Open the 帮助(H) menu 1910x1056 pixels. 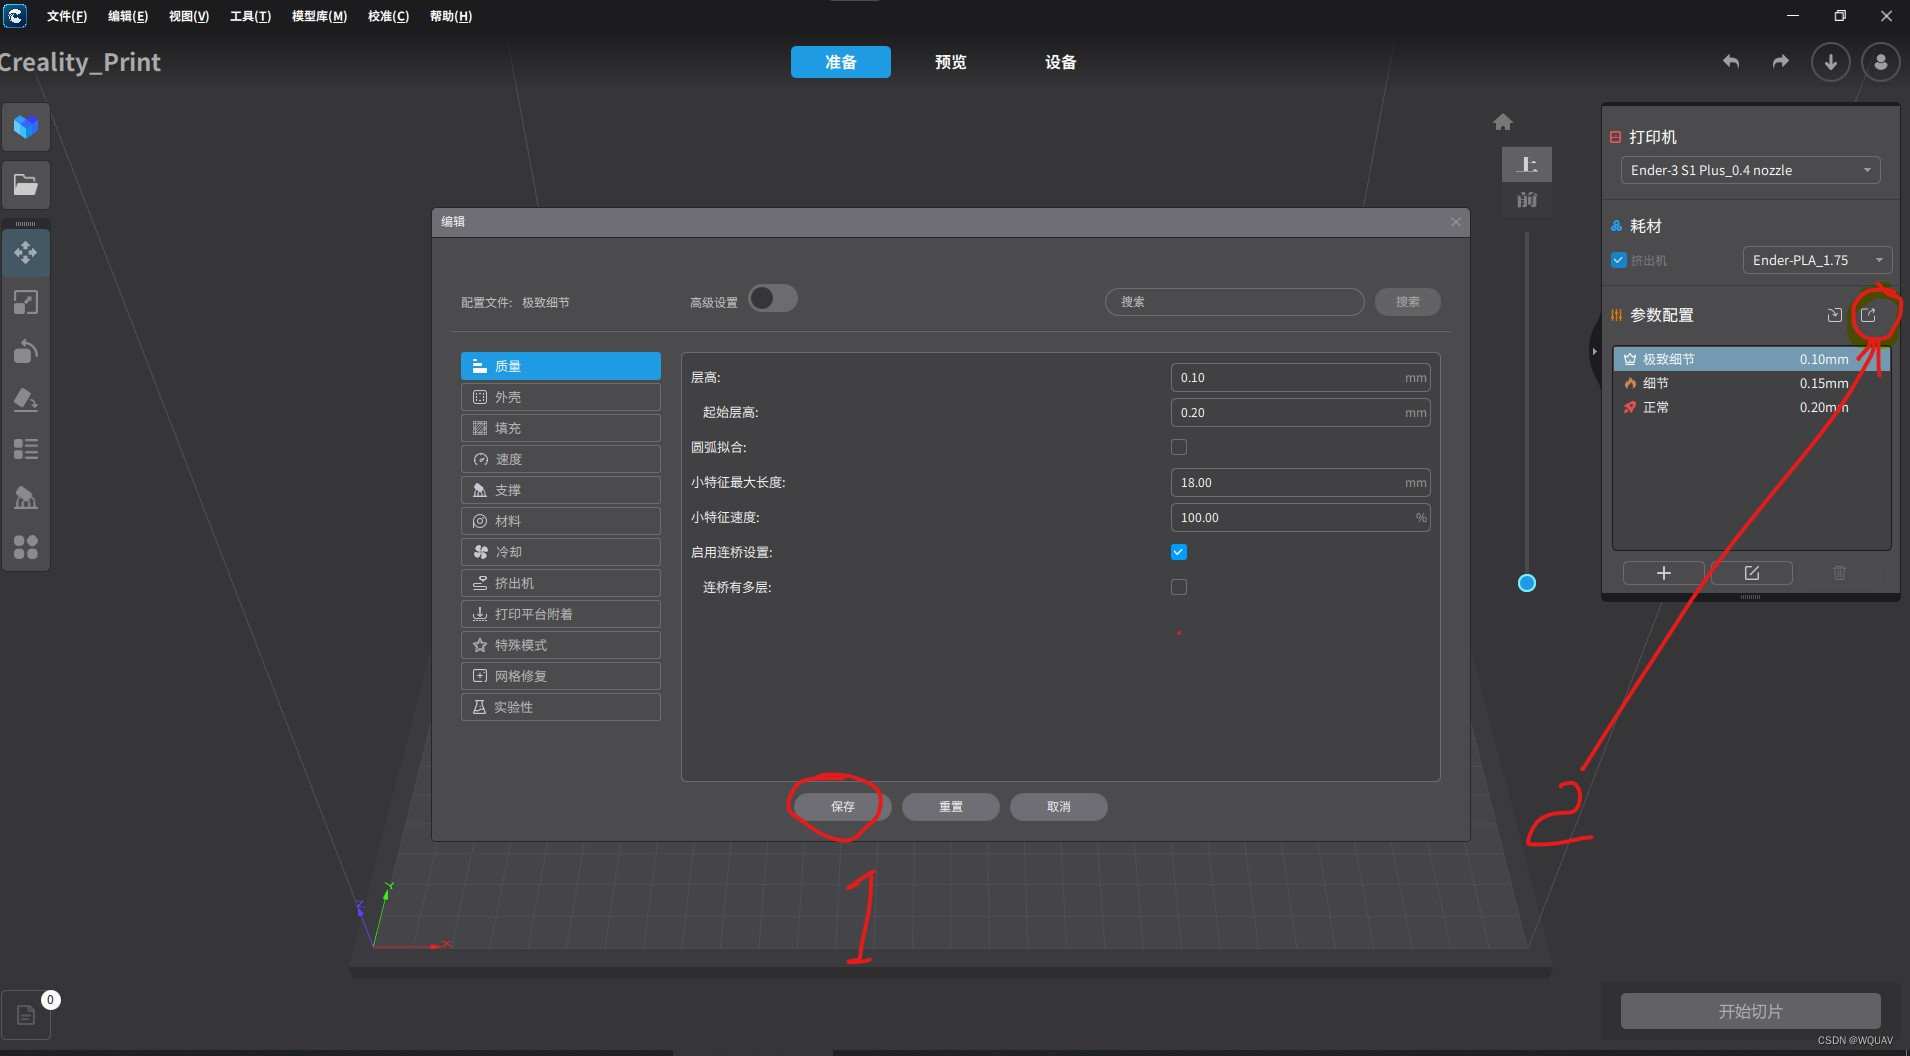(x=451, y=16)
